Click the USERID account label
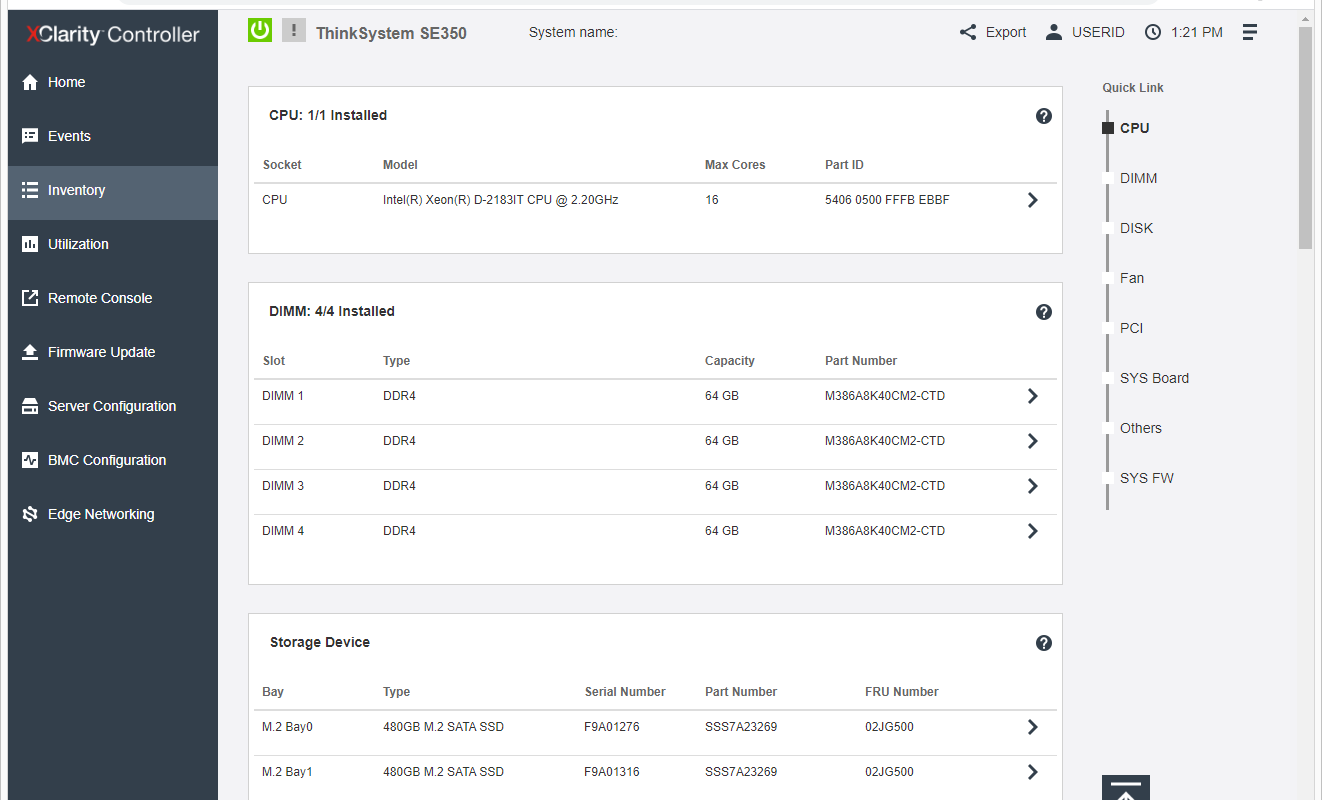1322x800 pixels. pos(1098,32)
